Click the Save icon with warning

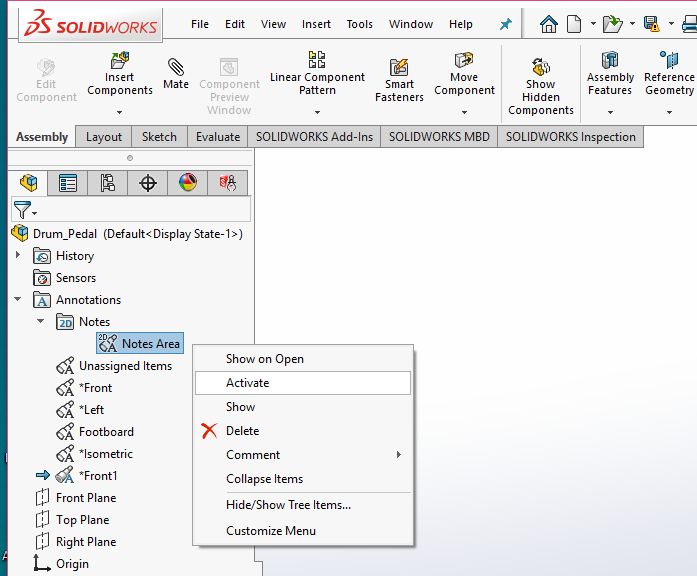point(652,24)
